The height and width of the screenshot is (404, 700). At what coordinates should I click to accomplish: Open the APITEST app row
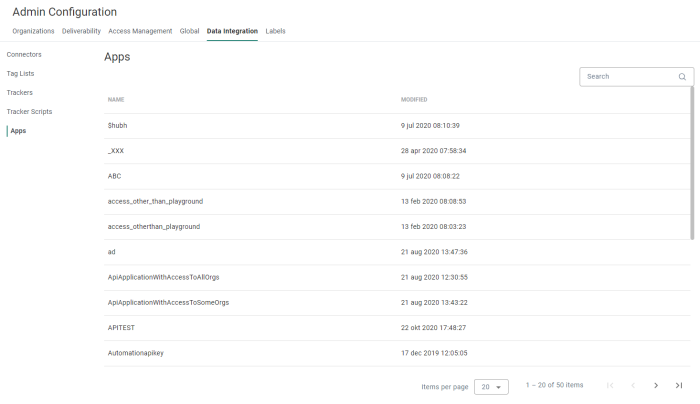(121, 327)
